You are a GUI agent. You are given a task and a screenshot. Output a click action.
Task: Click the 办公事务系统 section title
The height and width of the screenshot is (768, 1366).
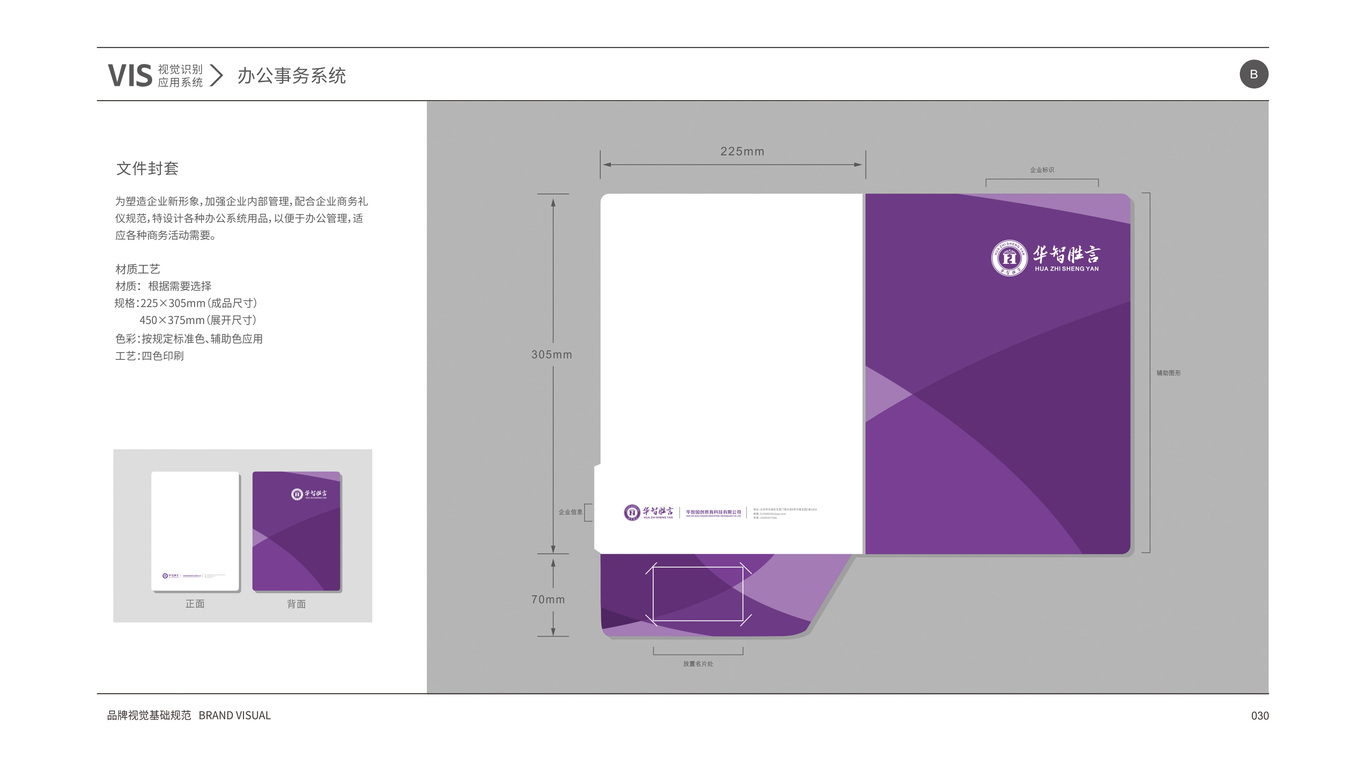(x=291, y=76)
